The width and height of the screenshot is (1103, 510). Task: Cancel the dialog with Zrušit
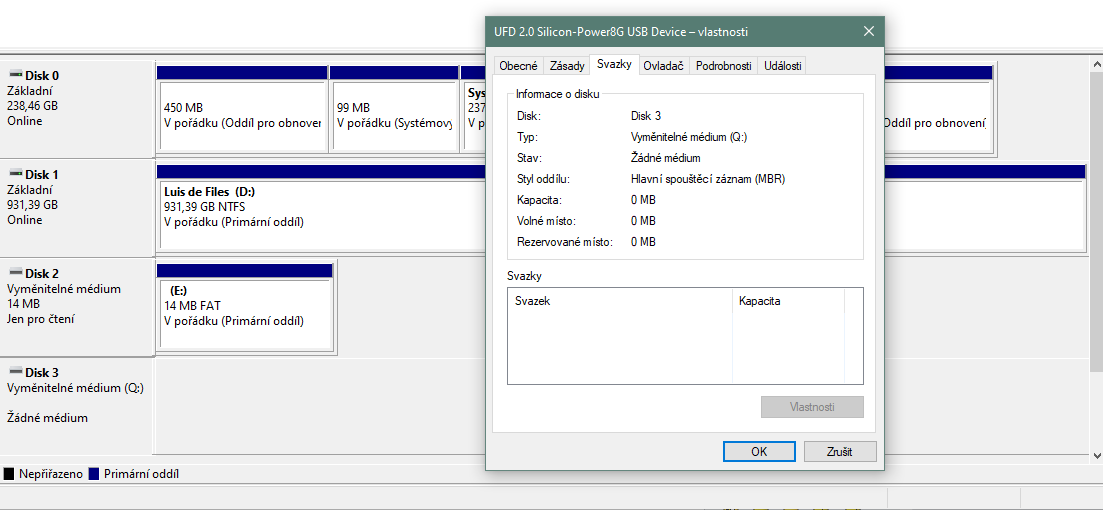coord(840,451)
